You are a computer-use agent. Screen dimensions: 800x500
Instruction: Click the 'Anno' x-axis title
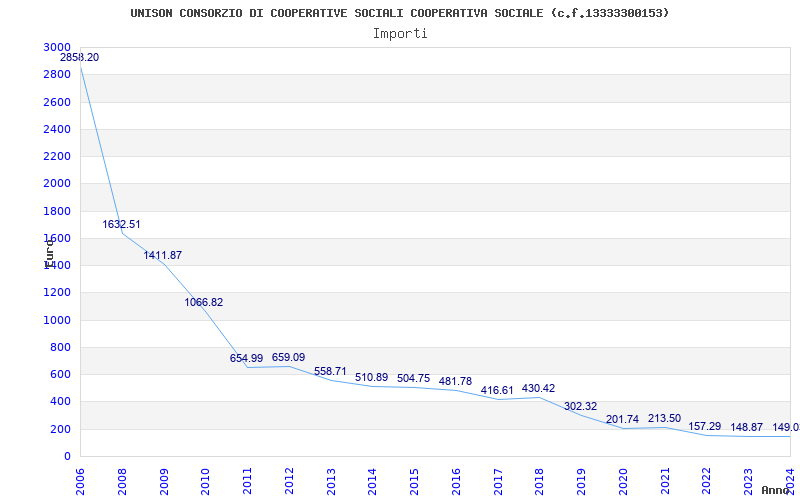coord(775,490)
